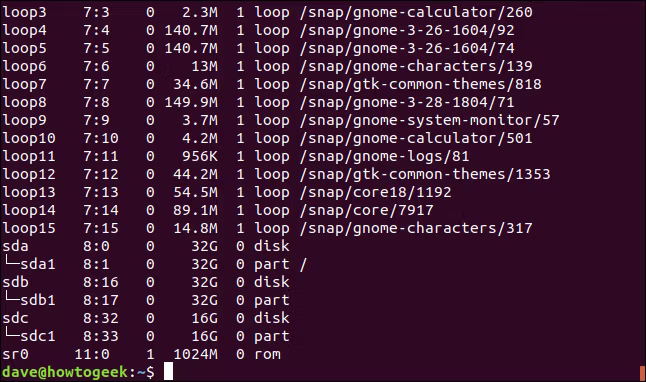The height and width of the screenshot is (382, 646).
Task: Click the /snap/gnome-characters/139 mount path
Action: 416,66
